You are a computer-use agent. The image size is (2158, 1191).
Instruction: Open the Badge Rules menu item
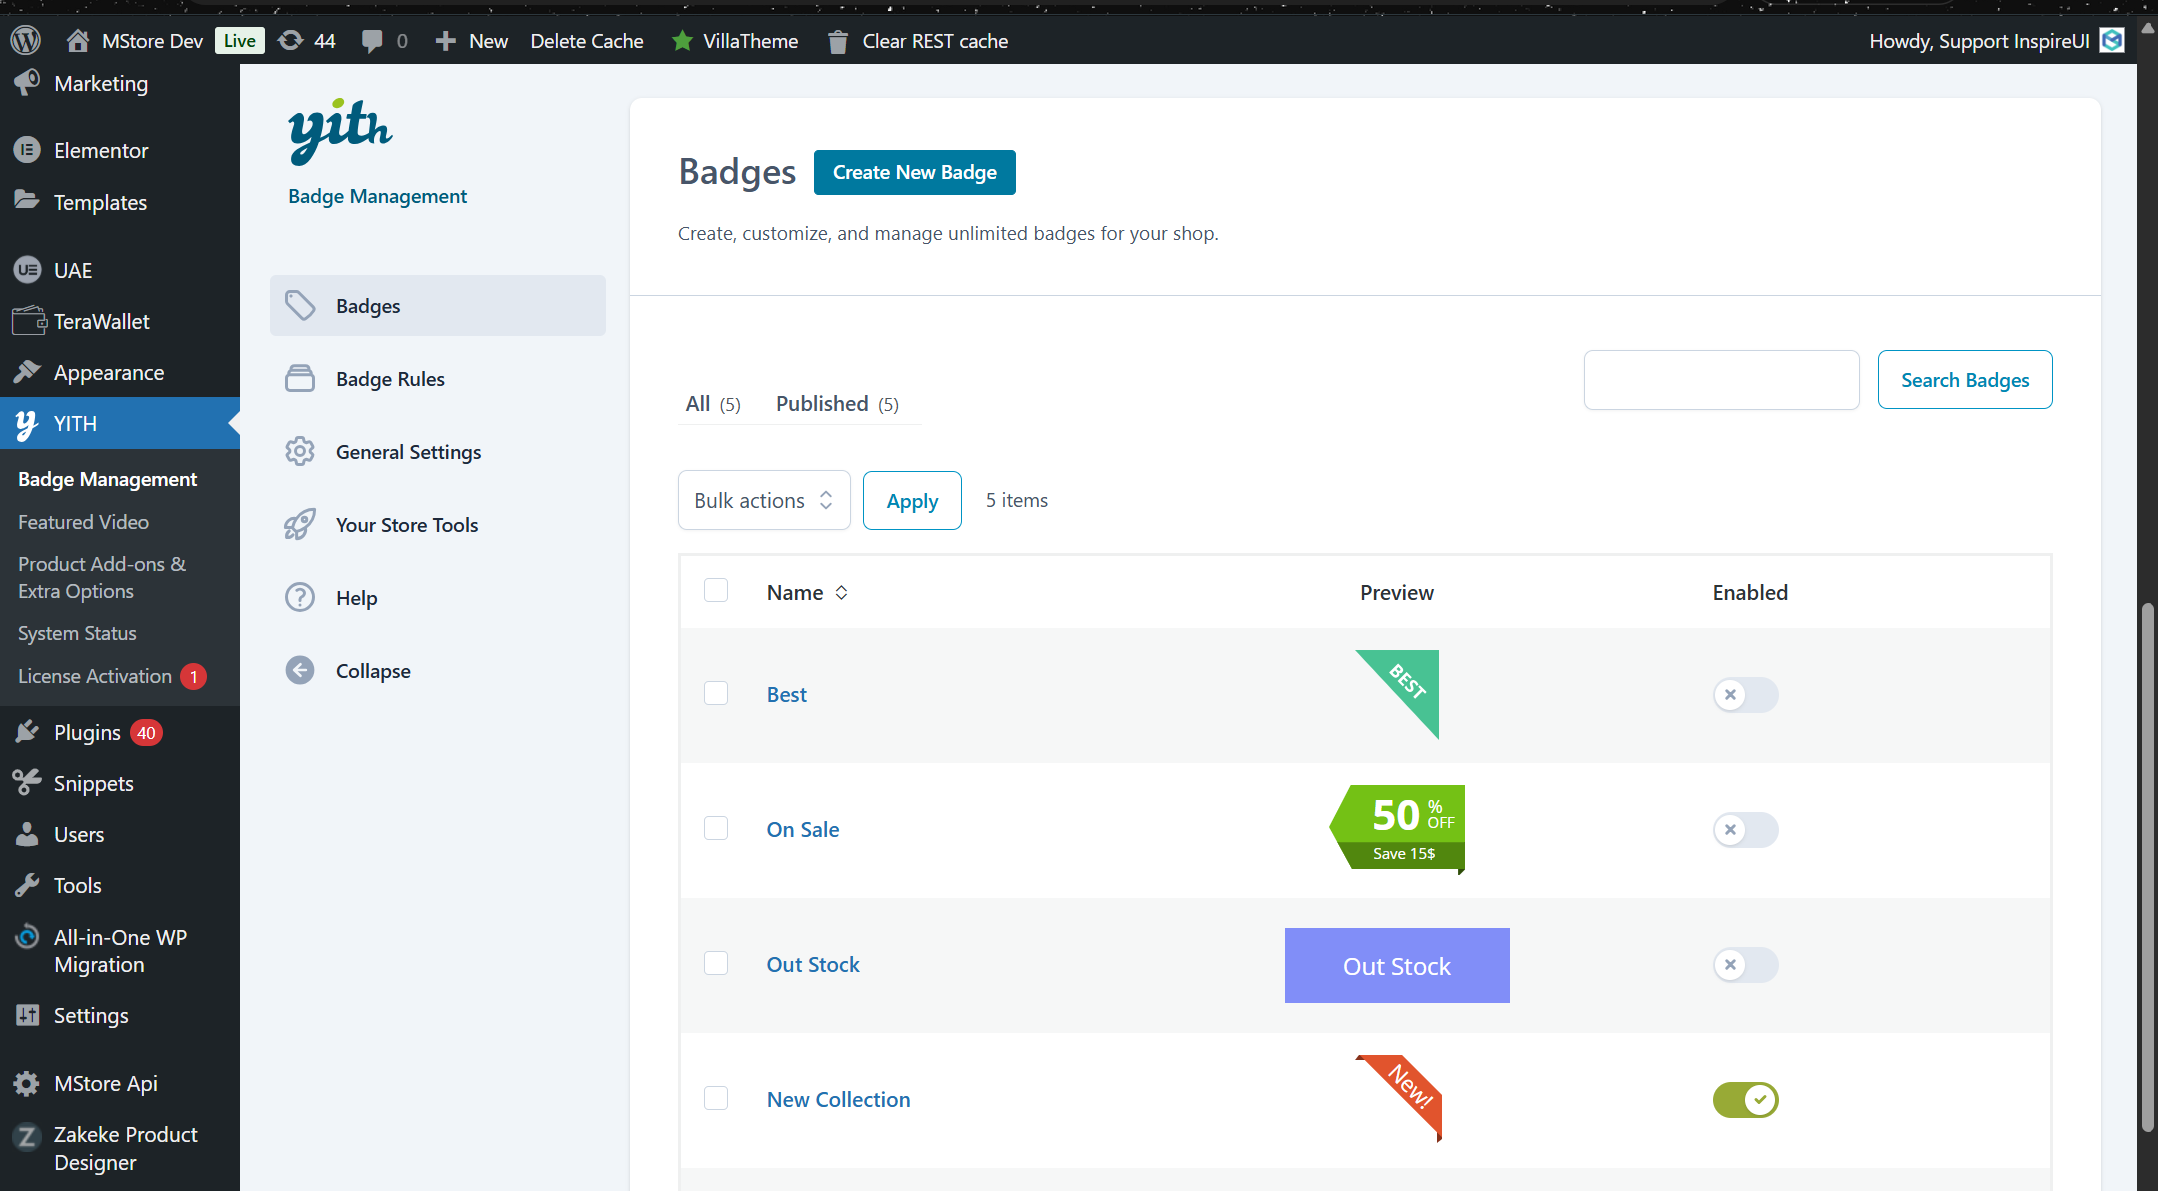coord(390,379)
